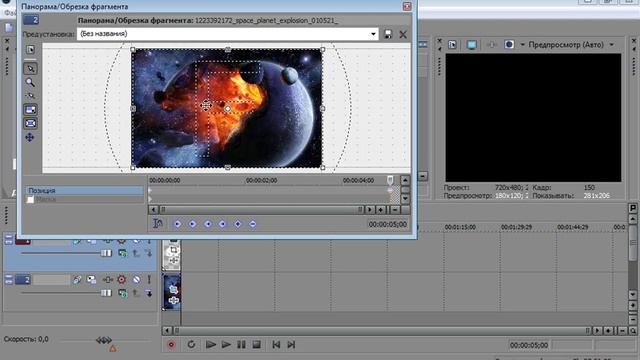Adjust the Скорость rate slider
640x360 pixels.
103,340
